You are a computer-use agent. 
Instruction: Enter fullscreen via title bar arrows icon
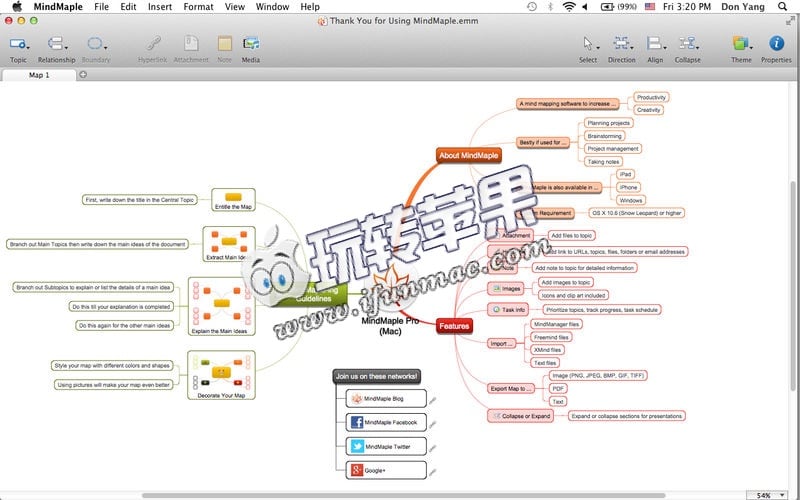click(790, 21)
